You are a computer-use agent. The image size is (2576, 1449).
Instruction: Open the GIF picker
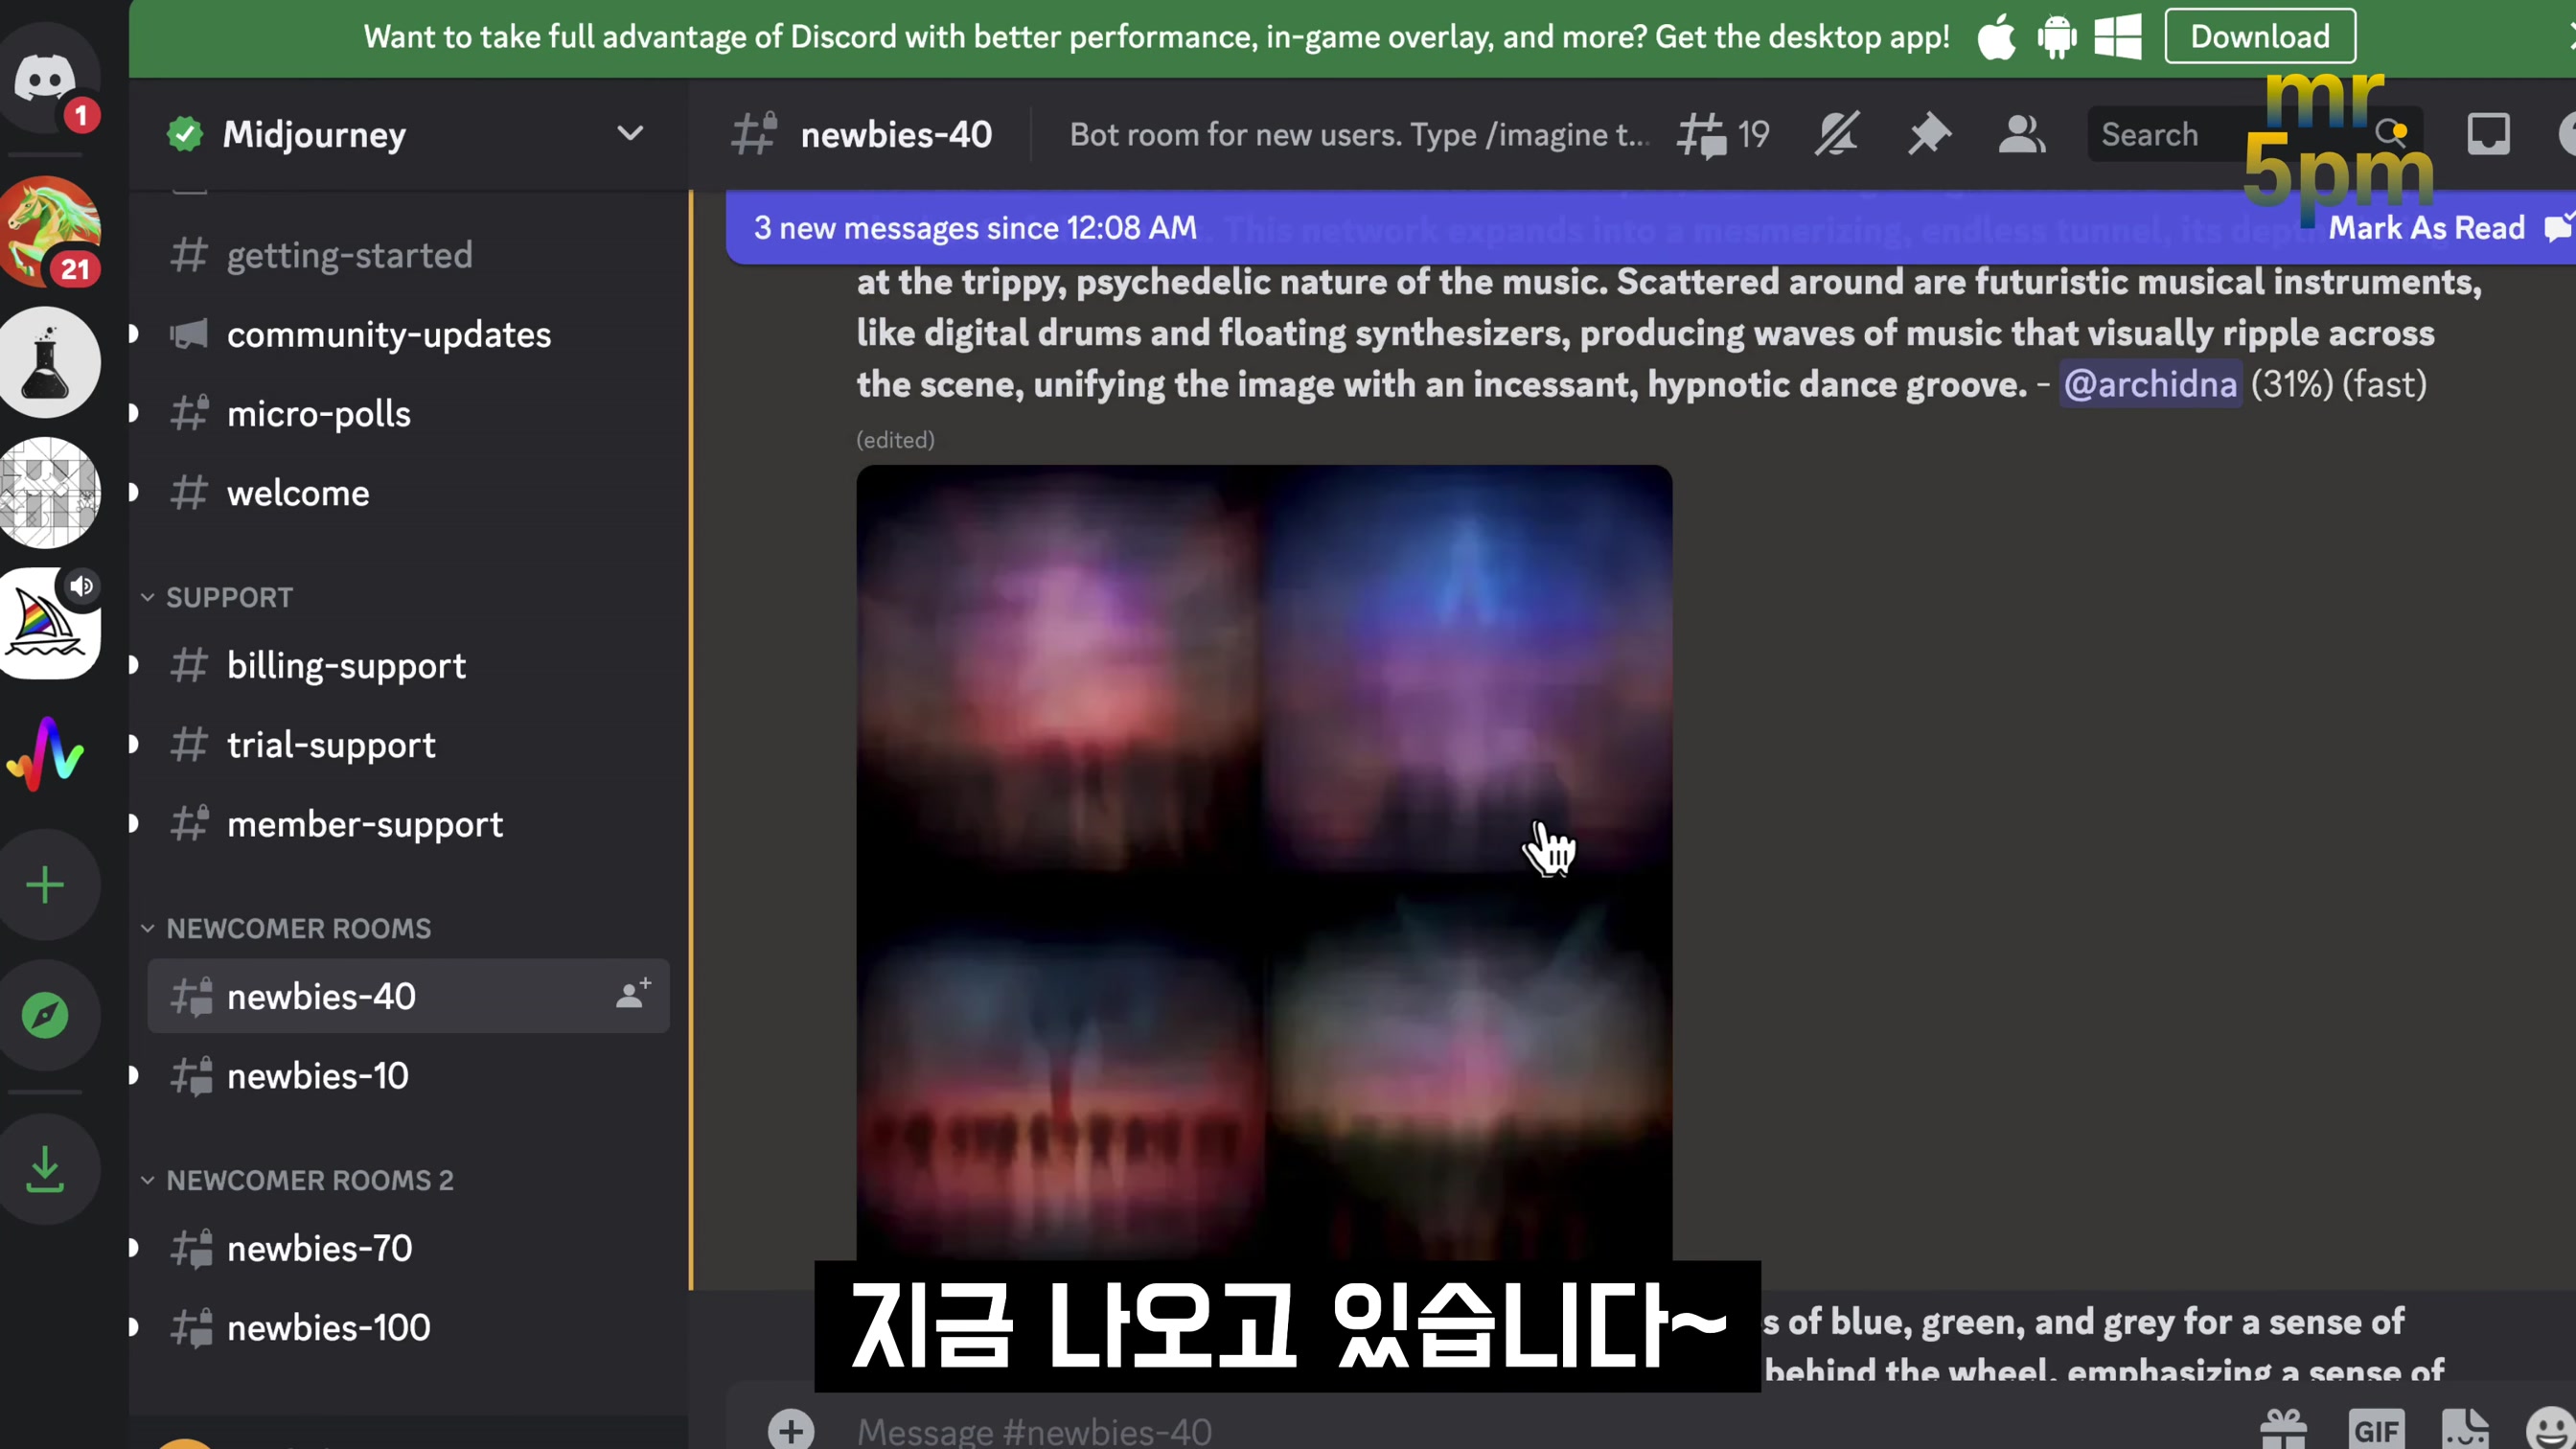(x=2376, y=1430)
